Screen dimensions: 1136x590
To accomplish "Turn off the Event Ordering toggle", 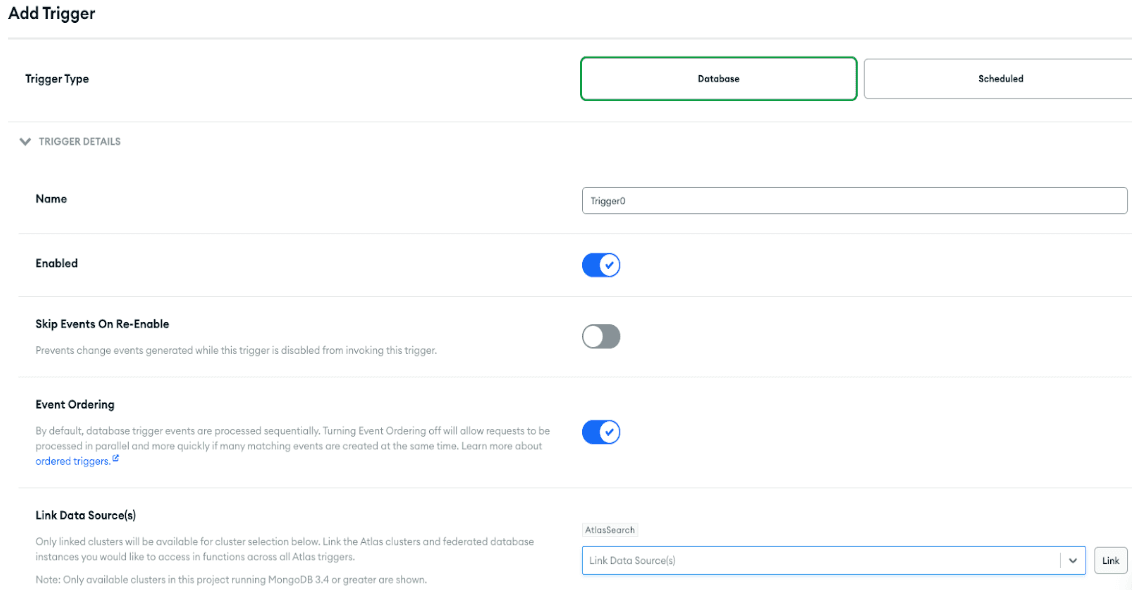I will click(601, 432).
